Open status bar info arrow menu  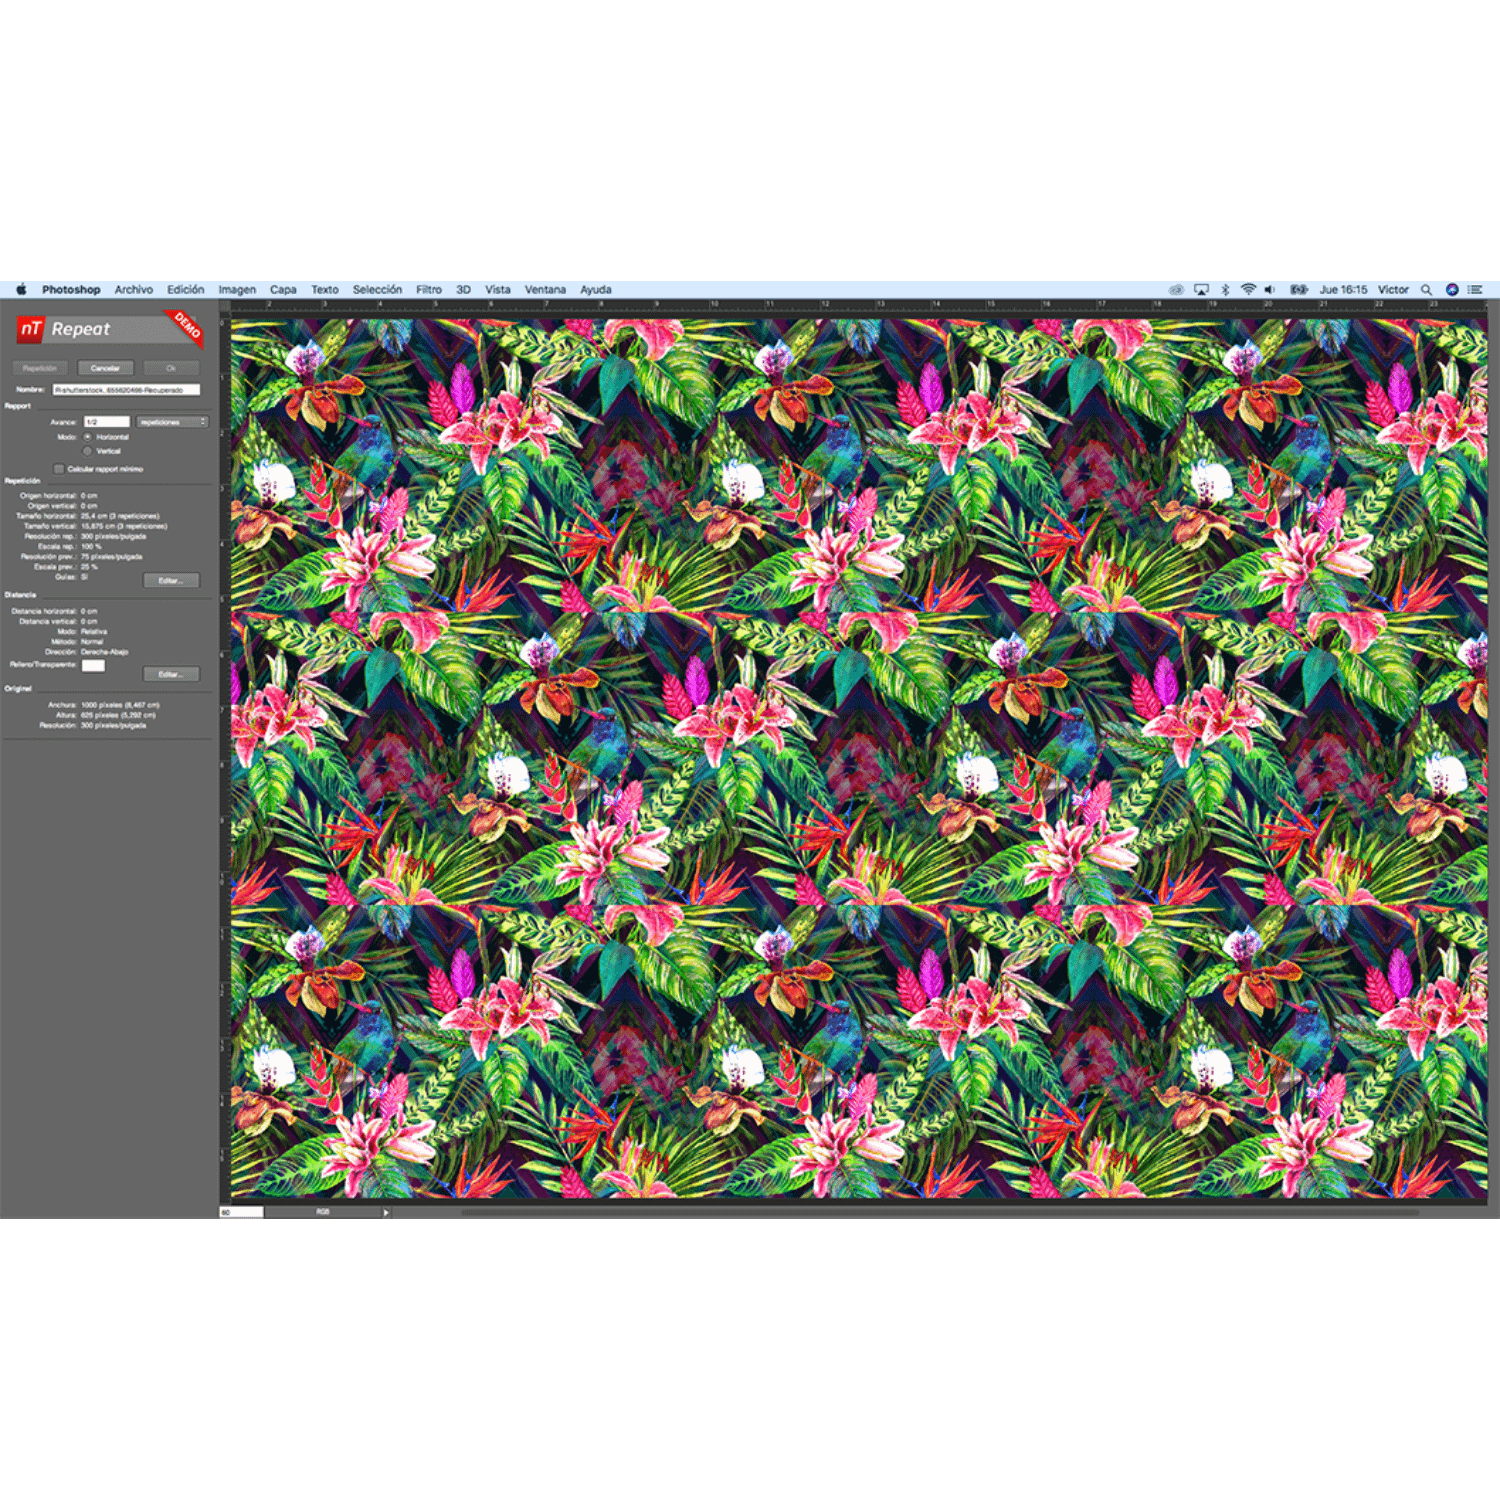(x=386, y=1213)
